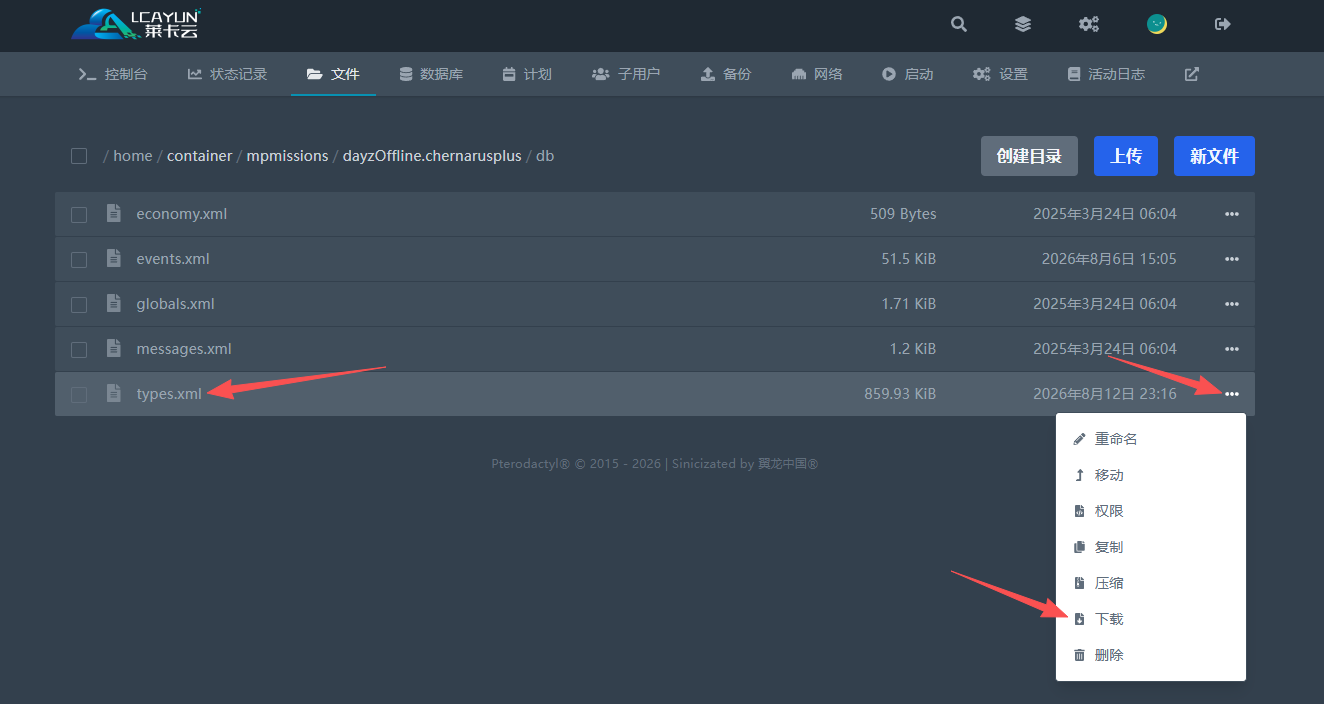Screen dimensions: 1324x704
Task: Open the external link icon tab
Action: [x=1192, y=74]
